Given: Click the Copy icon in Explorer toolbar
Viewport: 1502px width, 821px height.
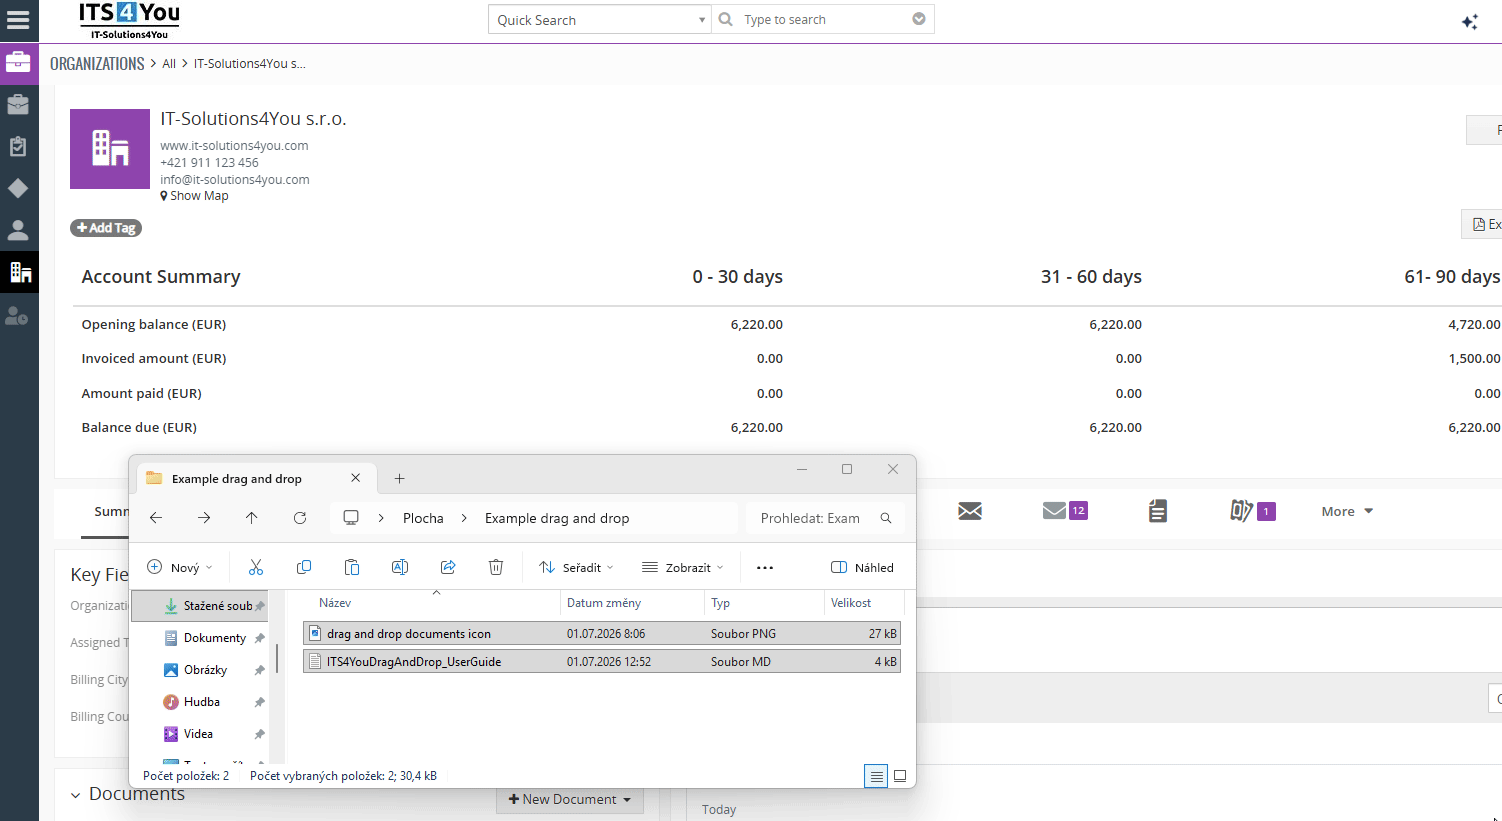Looking at the screenshot, I should tap(304, 567).
